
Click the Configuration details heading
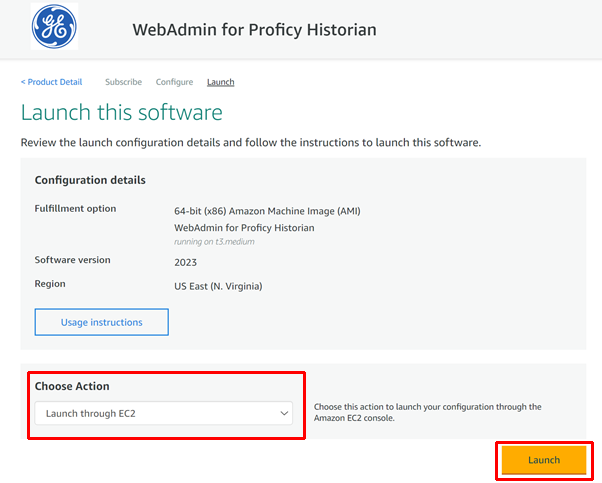tap(90, 180)
